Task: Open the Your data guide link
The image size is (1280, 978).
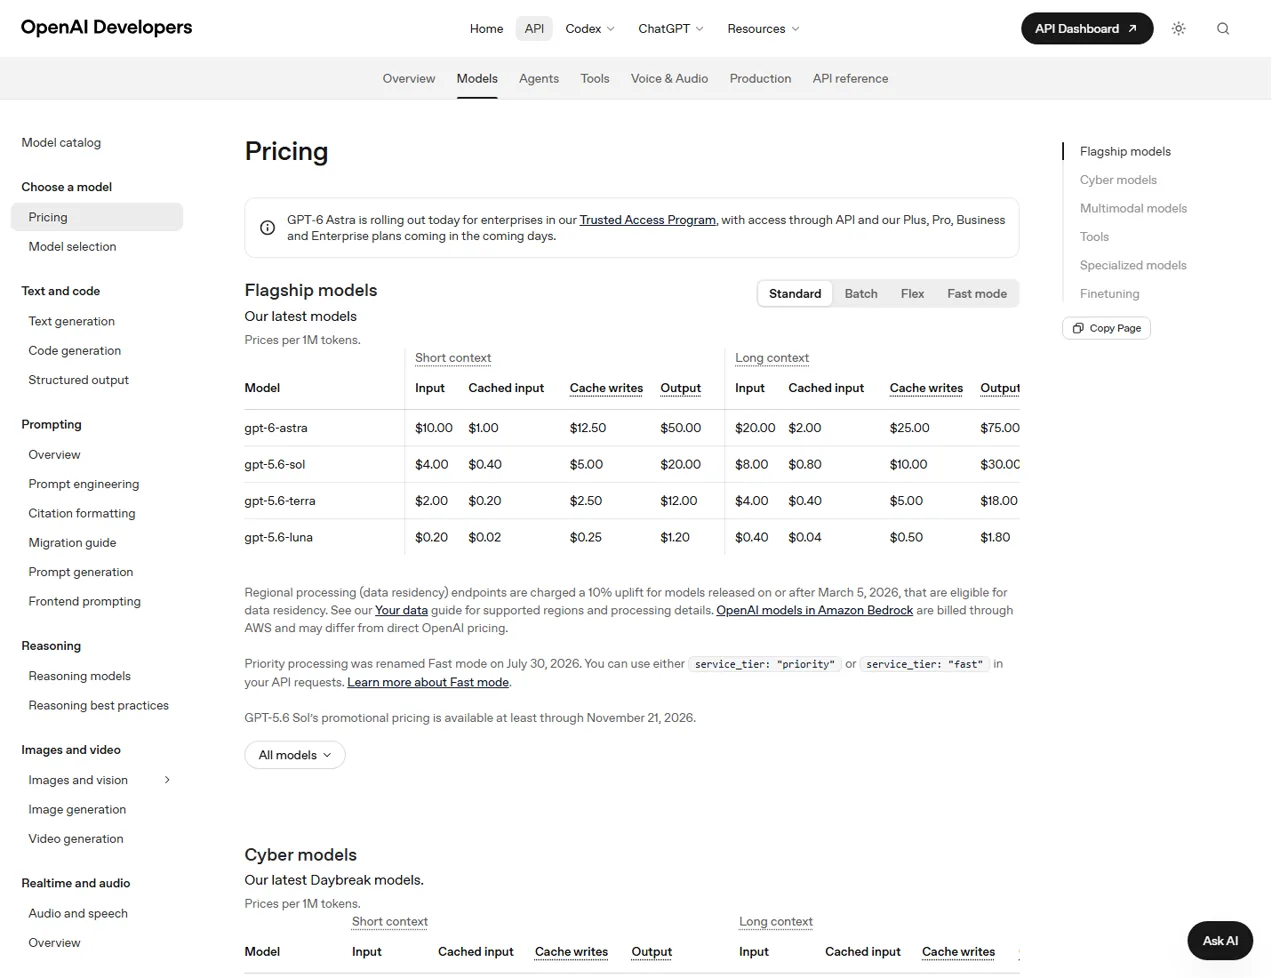Action: point(401,610)
